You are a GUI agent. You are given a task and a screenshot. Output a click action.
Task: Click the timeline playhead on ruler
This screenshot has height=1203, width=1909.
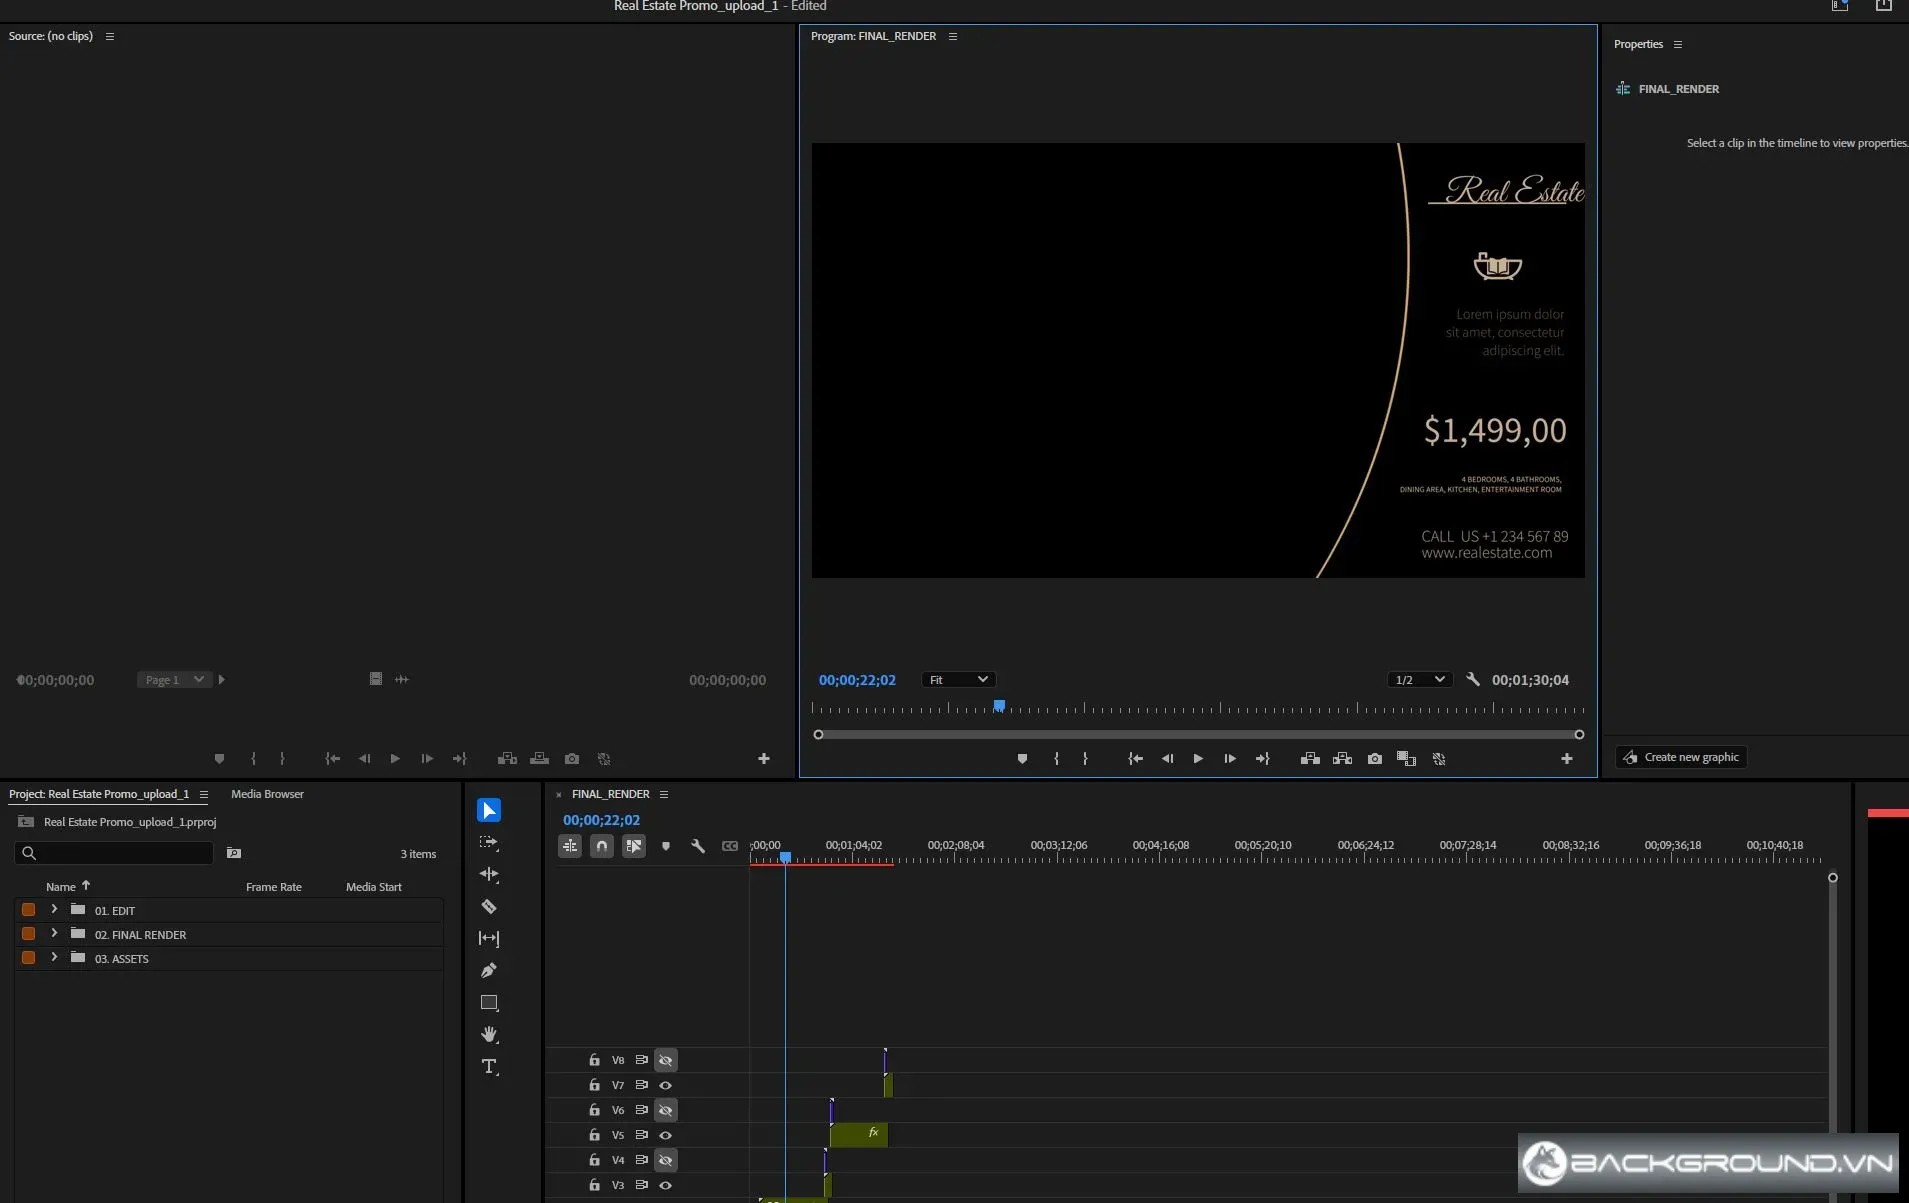click(785, 858)
